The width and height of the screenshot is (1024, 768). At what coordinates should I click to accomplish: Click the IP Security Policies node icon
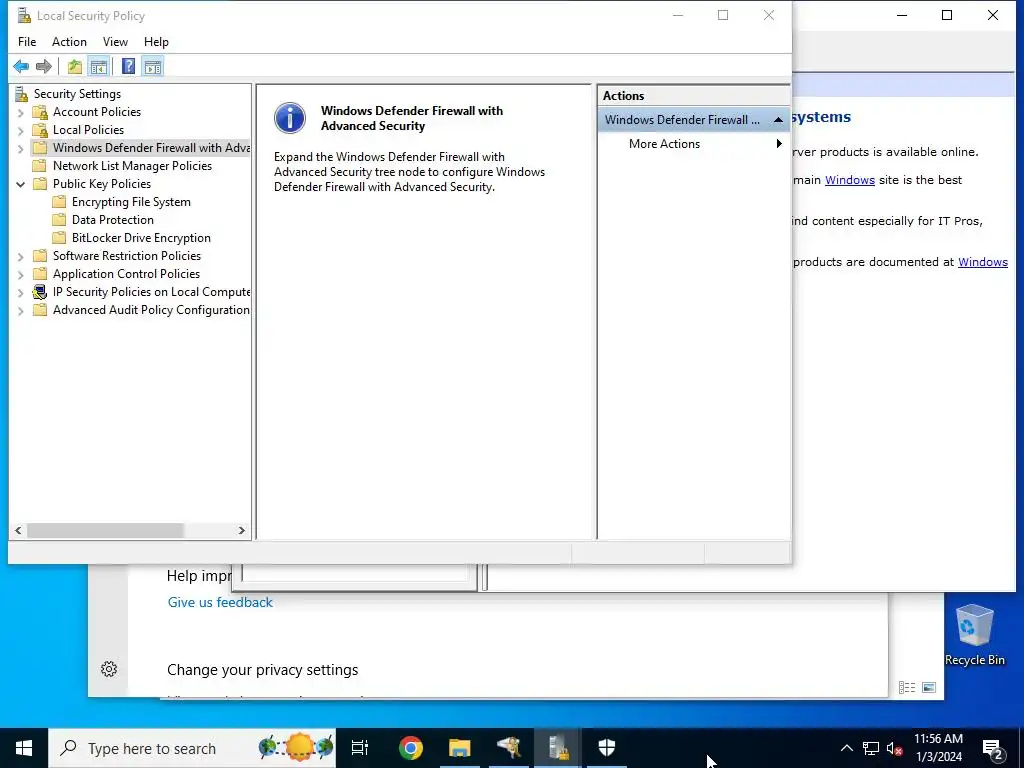coord(40,292)
